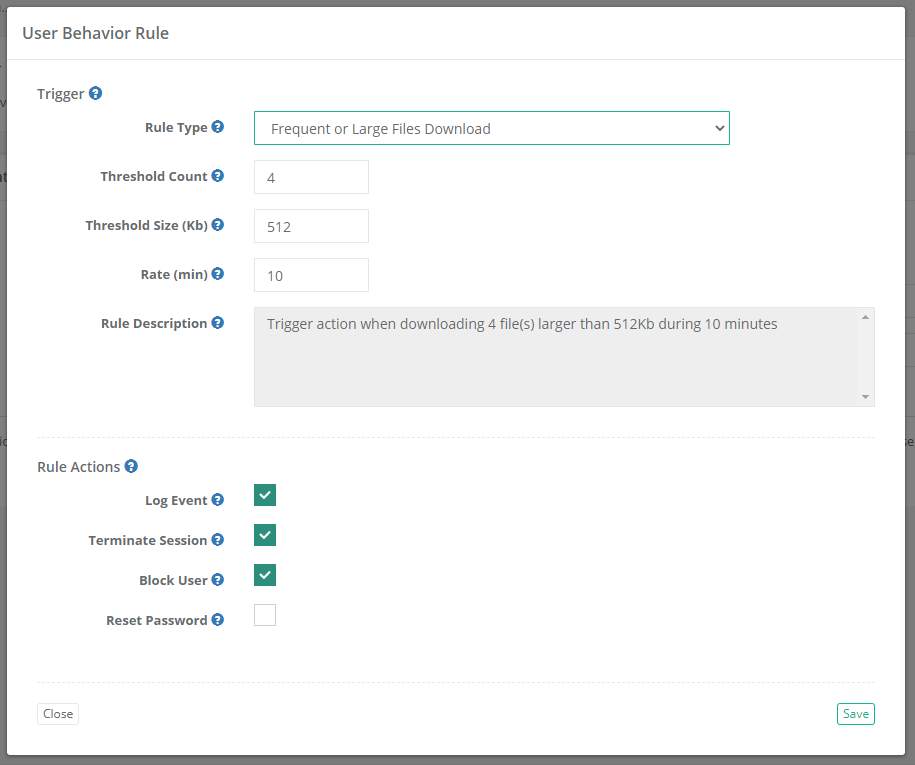Click the Rule Type help icon
The image size is (915, 765).
(217, 127)
